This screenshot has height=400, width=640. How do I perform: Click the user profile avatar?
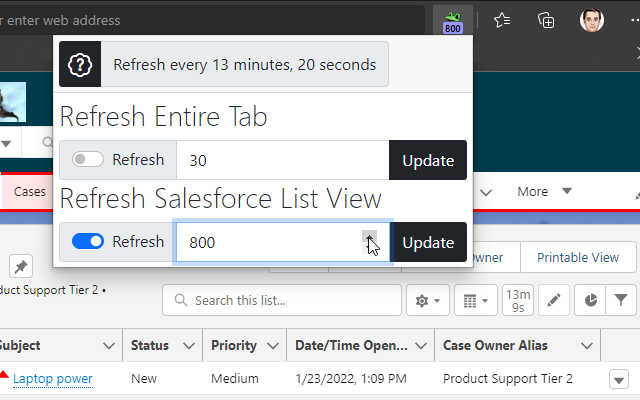point(592,20)
